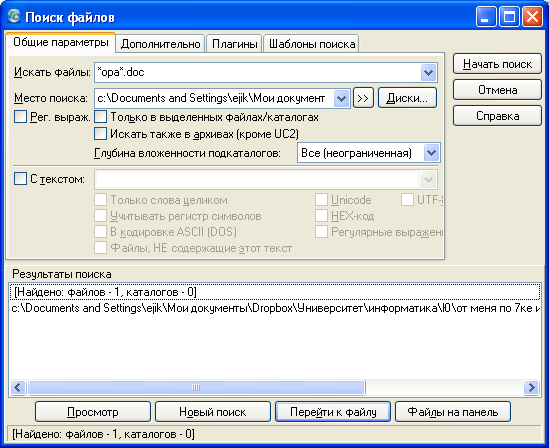Minimize the Поиск файлов window
The image size is (549, 448).
point(486,16)
